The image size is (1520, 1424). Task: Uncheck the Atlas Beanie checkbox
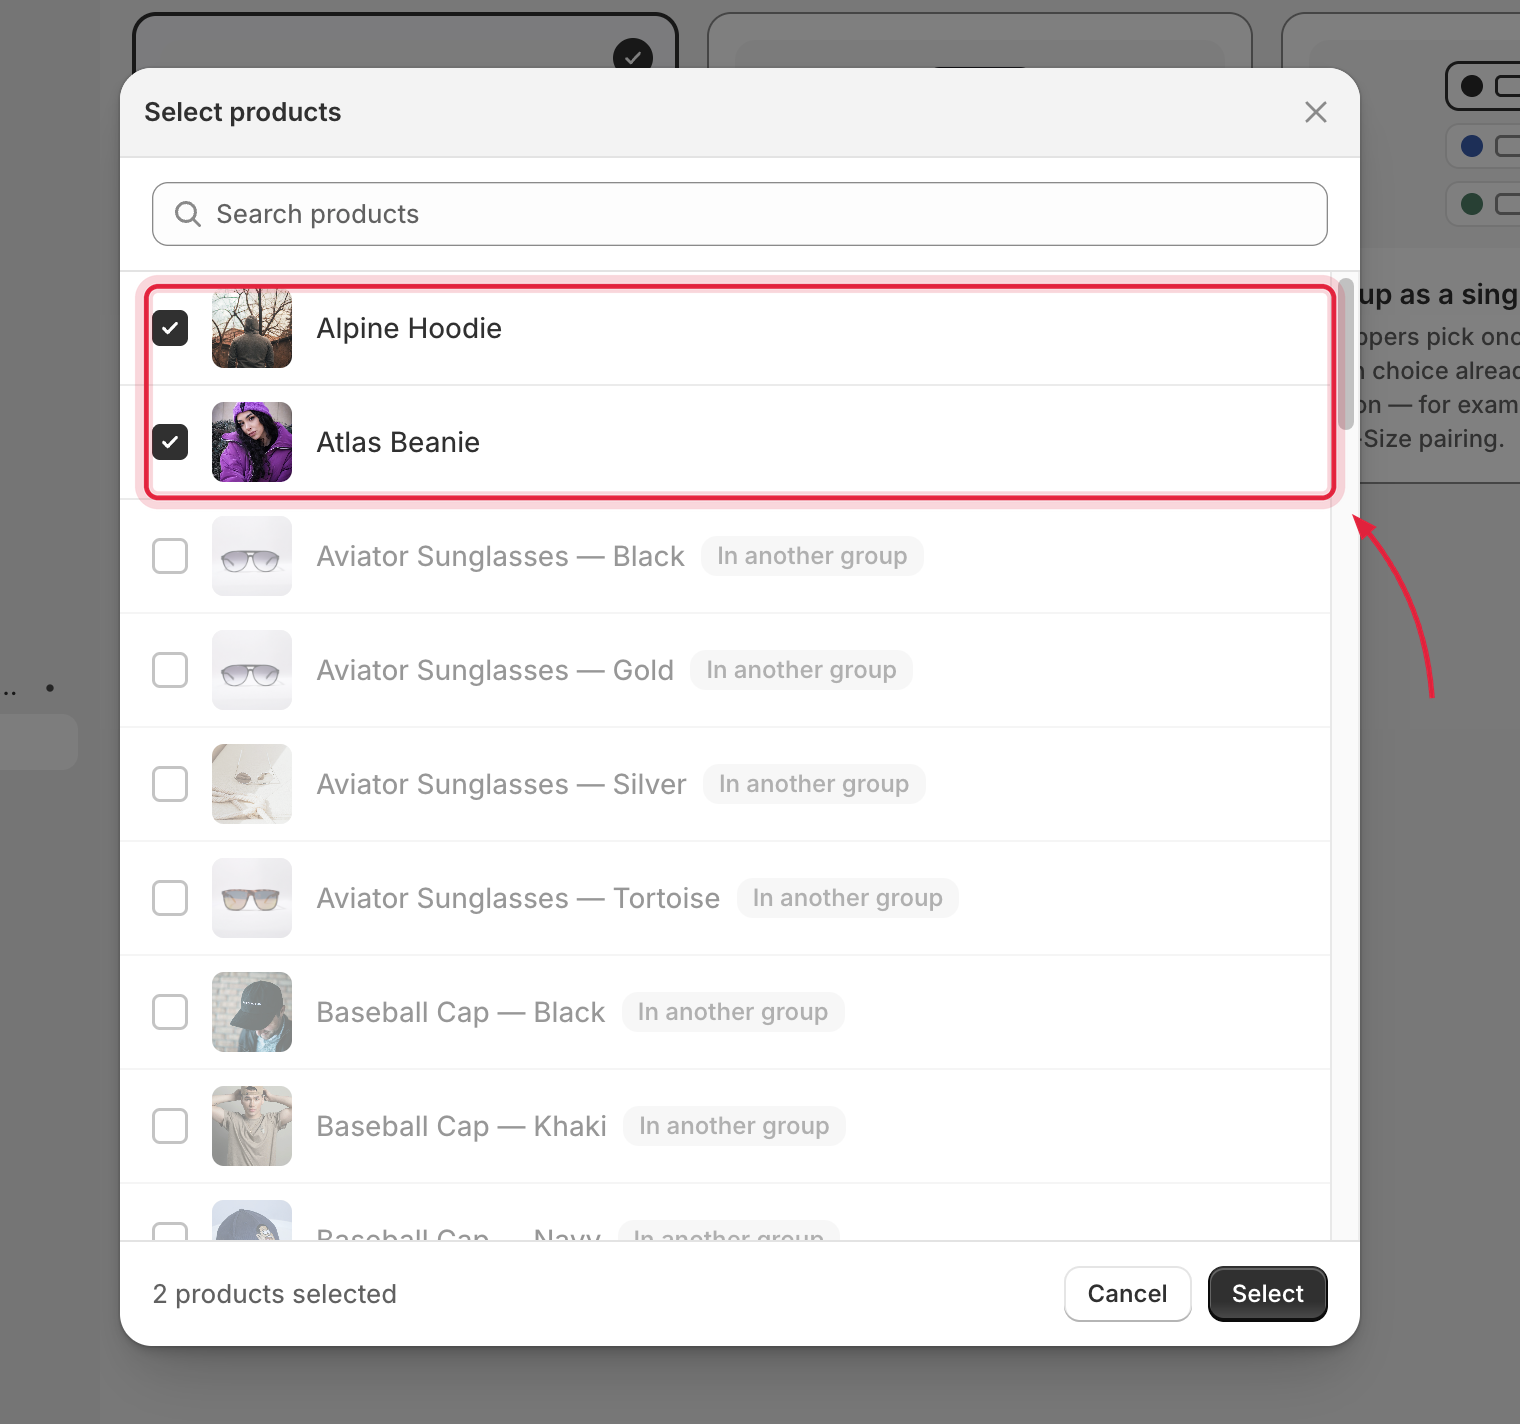[x=170, y=442]
